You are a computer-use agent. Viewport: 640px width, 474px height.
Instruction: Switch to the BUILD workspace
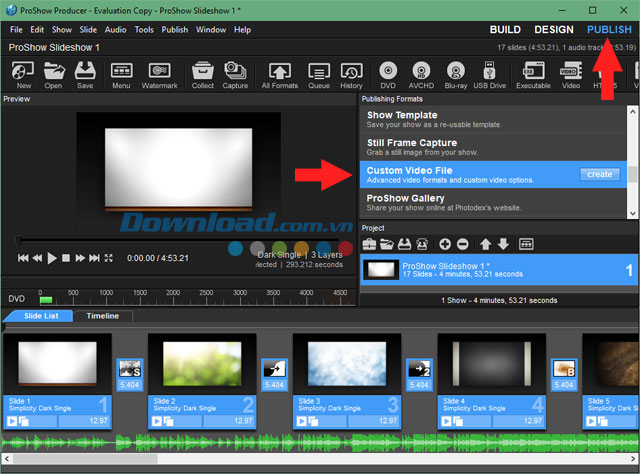(x=505, y=30)
